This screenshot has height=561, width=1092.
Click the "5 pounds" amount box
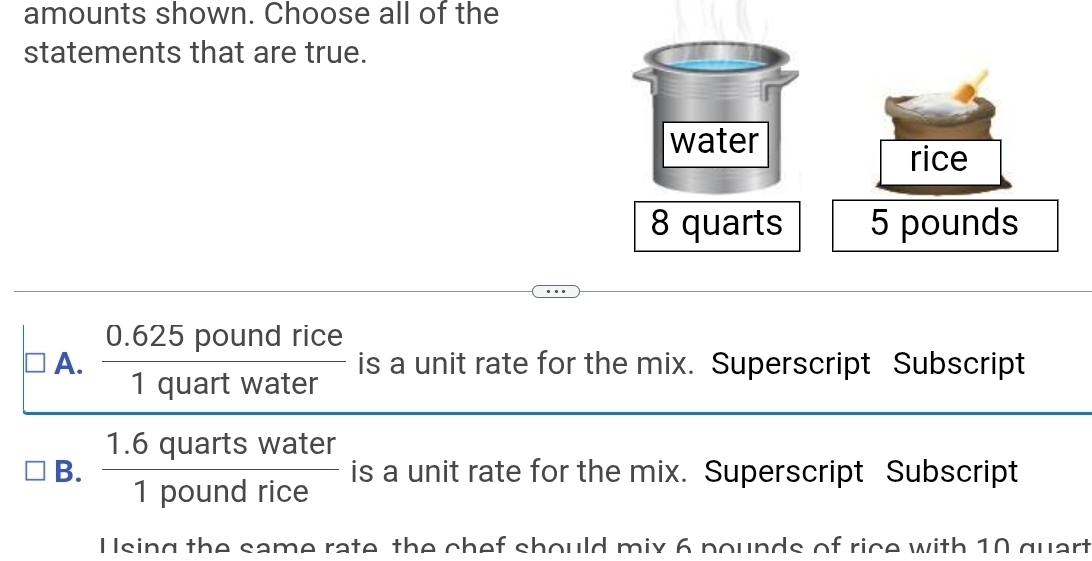coord(944,224)
